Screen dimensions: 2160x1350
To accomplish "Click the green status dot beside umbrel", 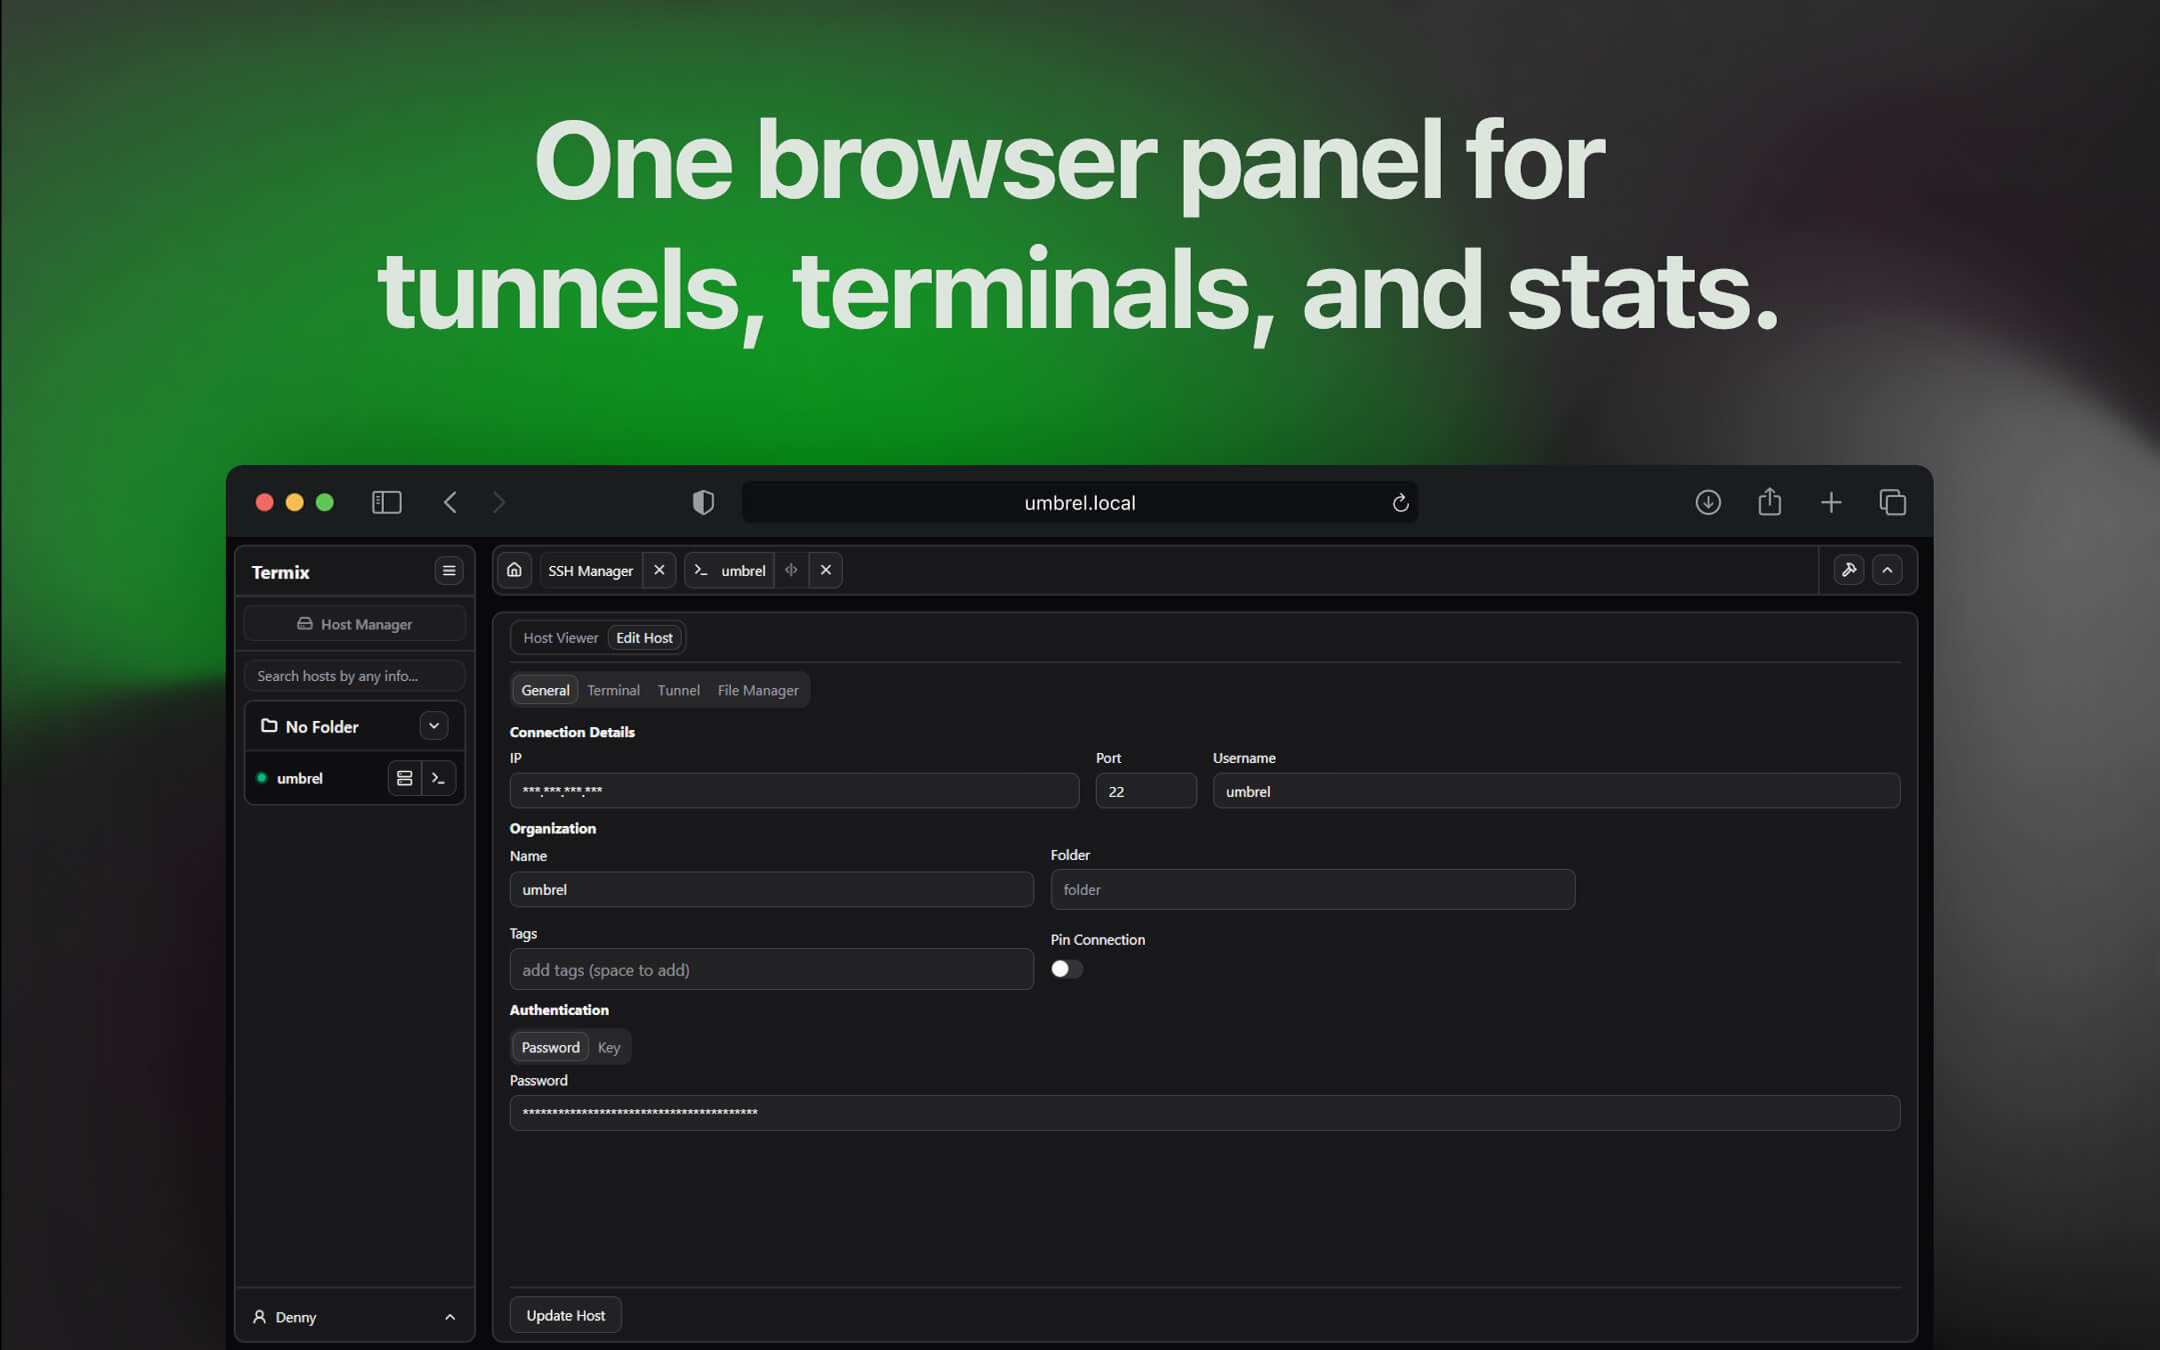I will (x=261, y=777).
